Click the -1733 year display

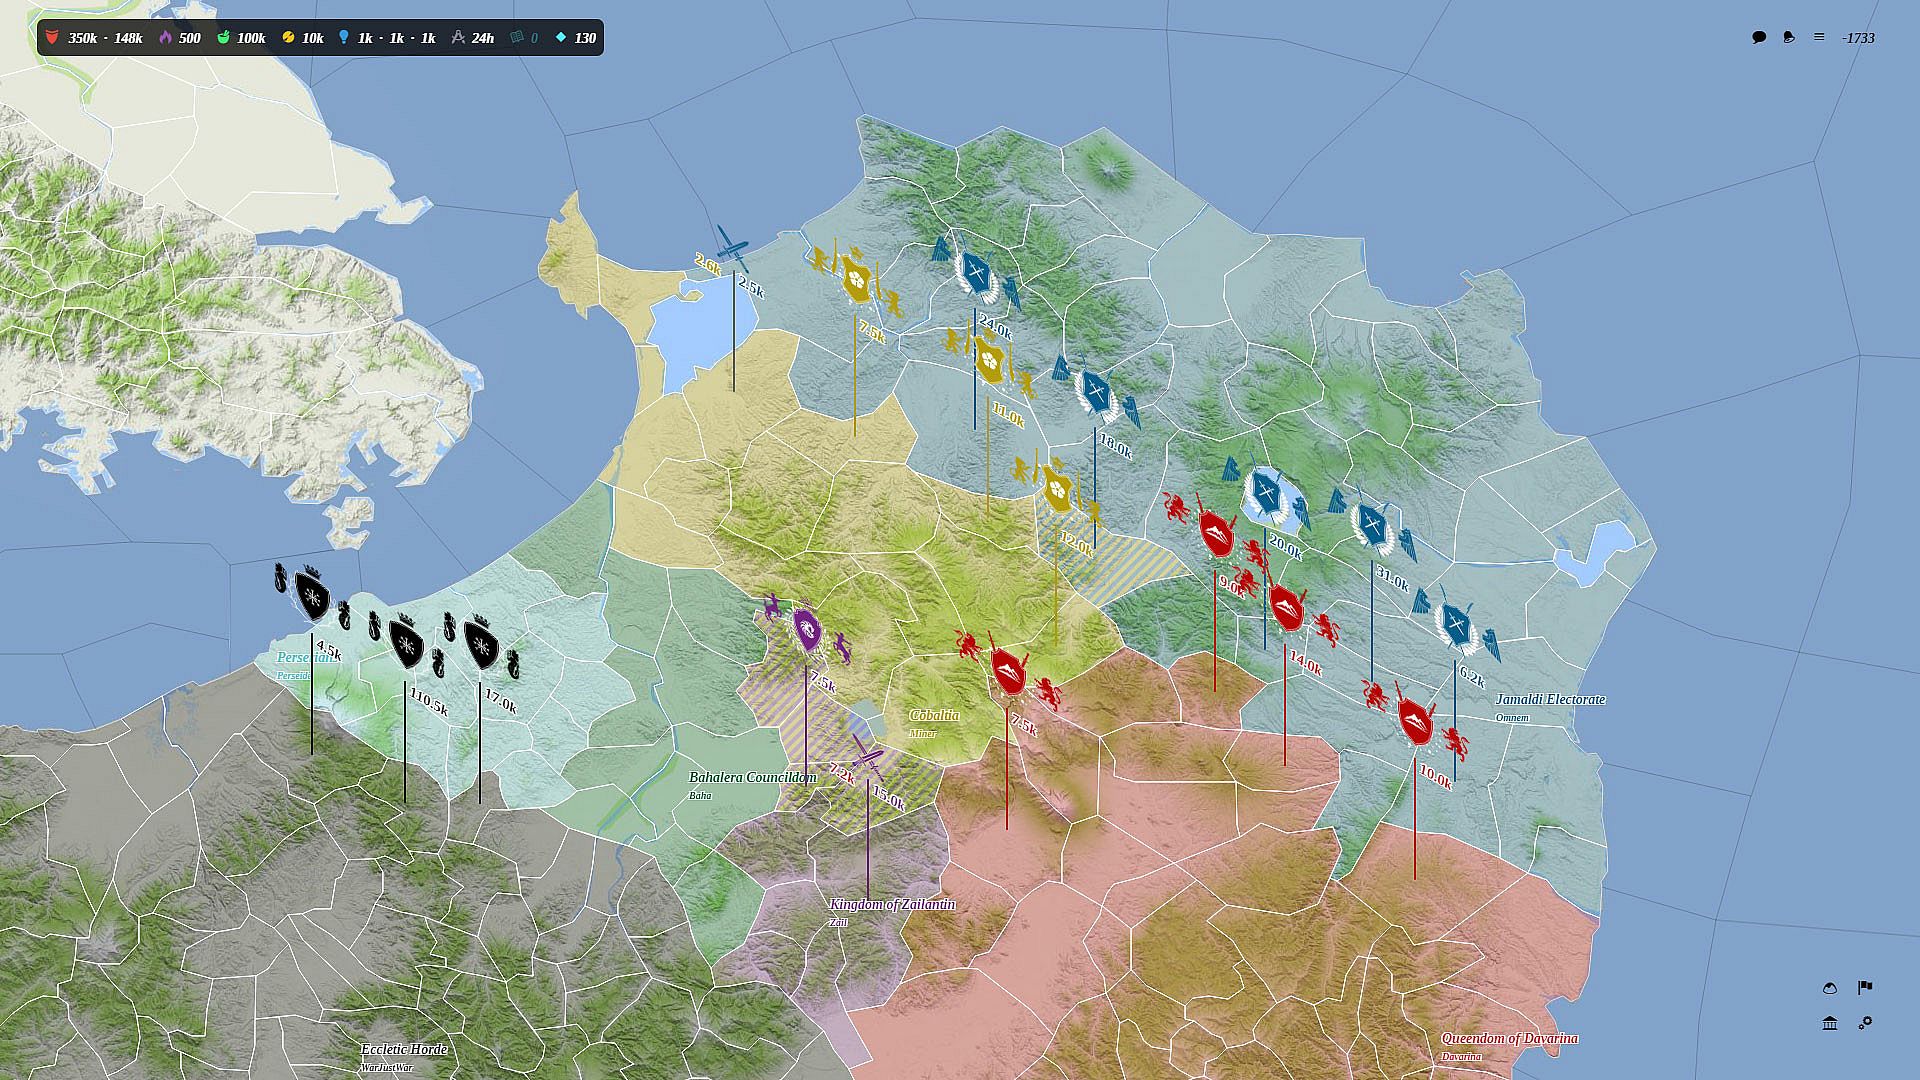click(1858, 38)
